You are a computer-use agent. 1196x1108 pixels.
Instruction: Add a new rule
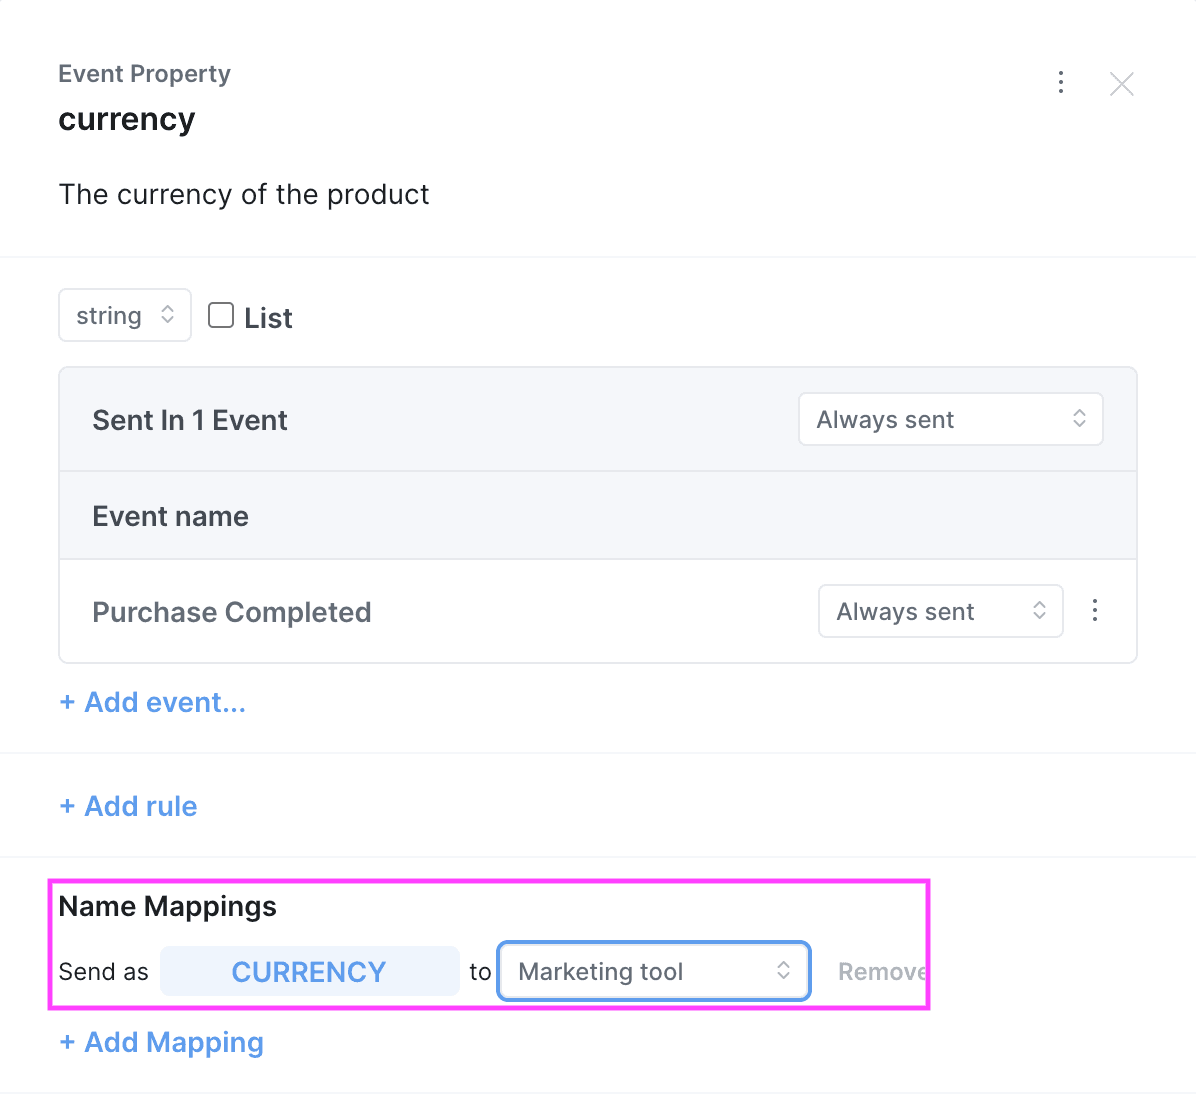coord(129,806)
